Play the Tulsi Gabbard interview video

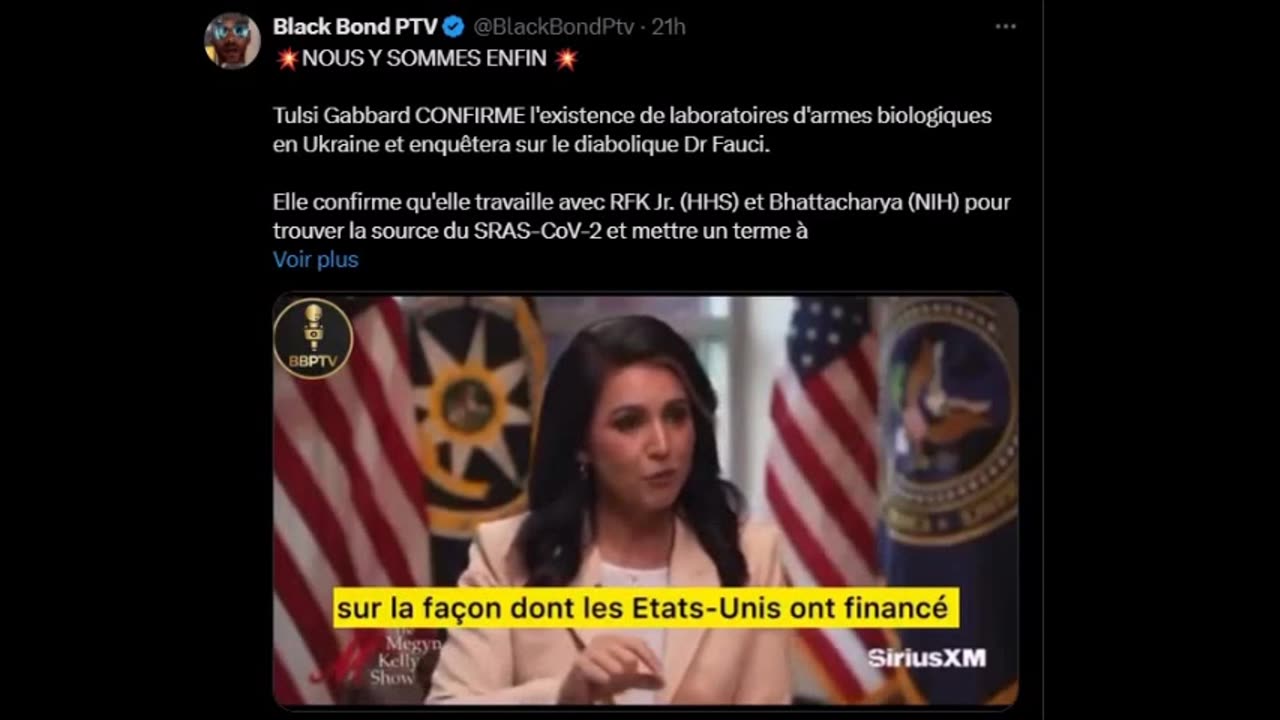click(x=646, y=500)
